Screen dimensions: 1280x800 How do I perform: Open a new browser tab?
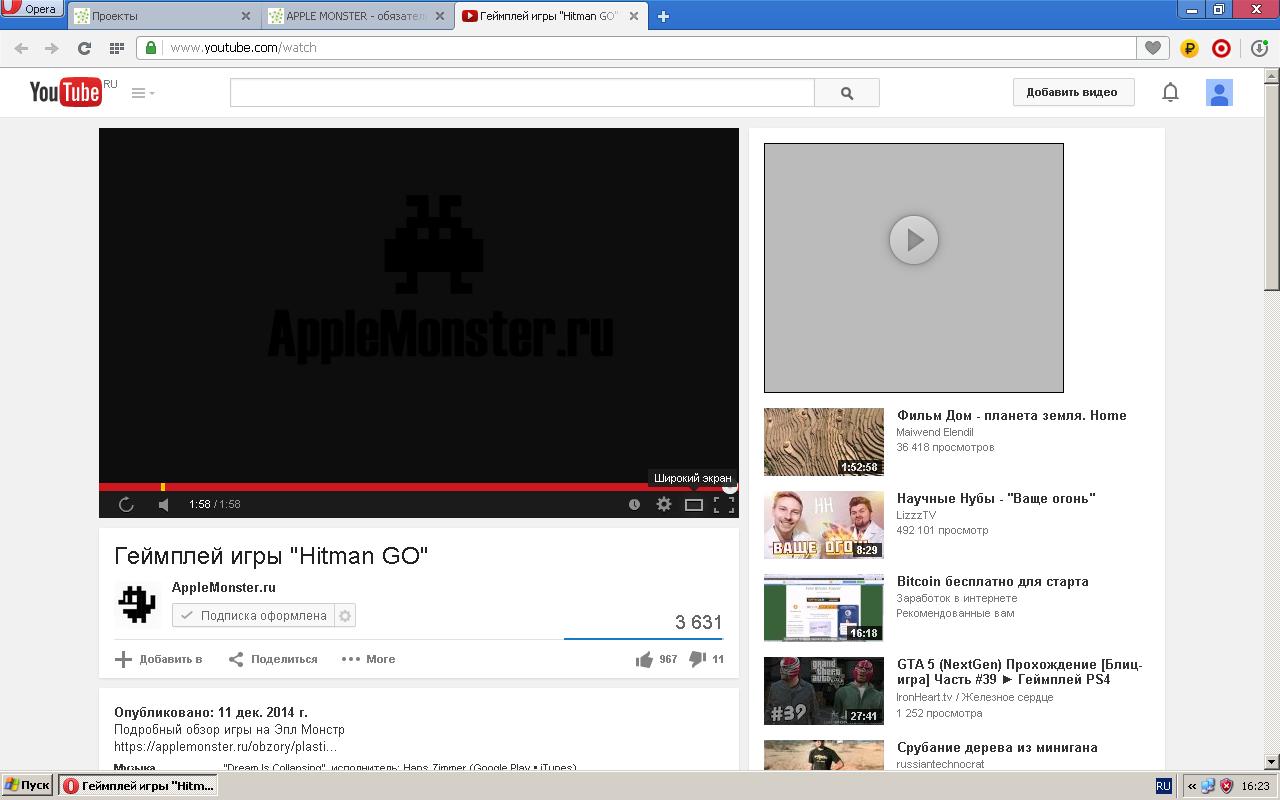tap(663, 16)
